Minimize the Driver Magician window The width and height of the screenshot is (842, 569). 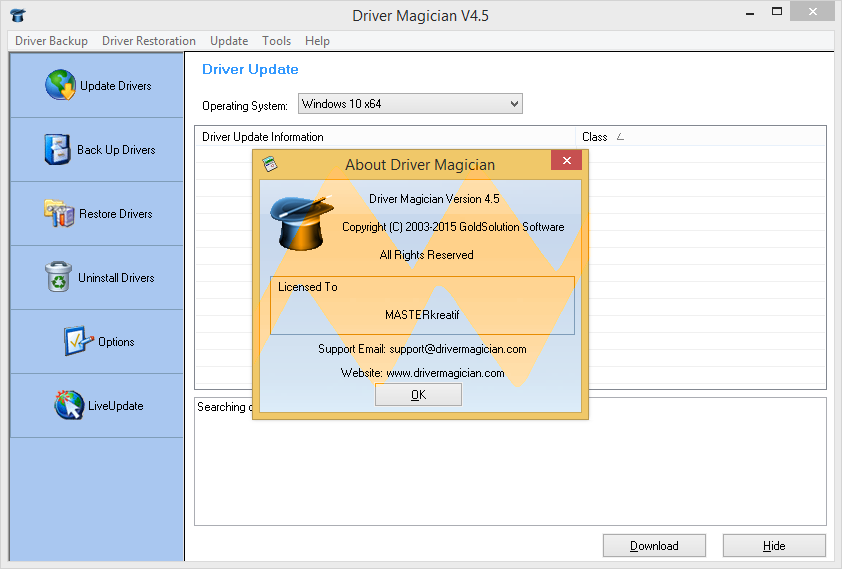750,13
